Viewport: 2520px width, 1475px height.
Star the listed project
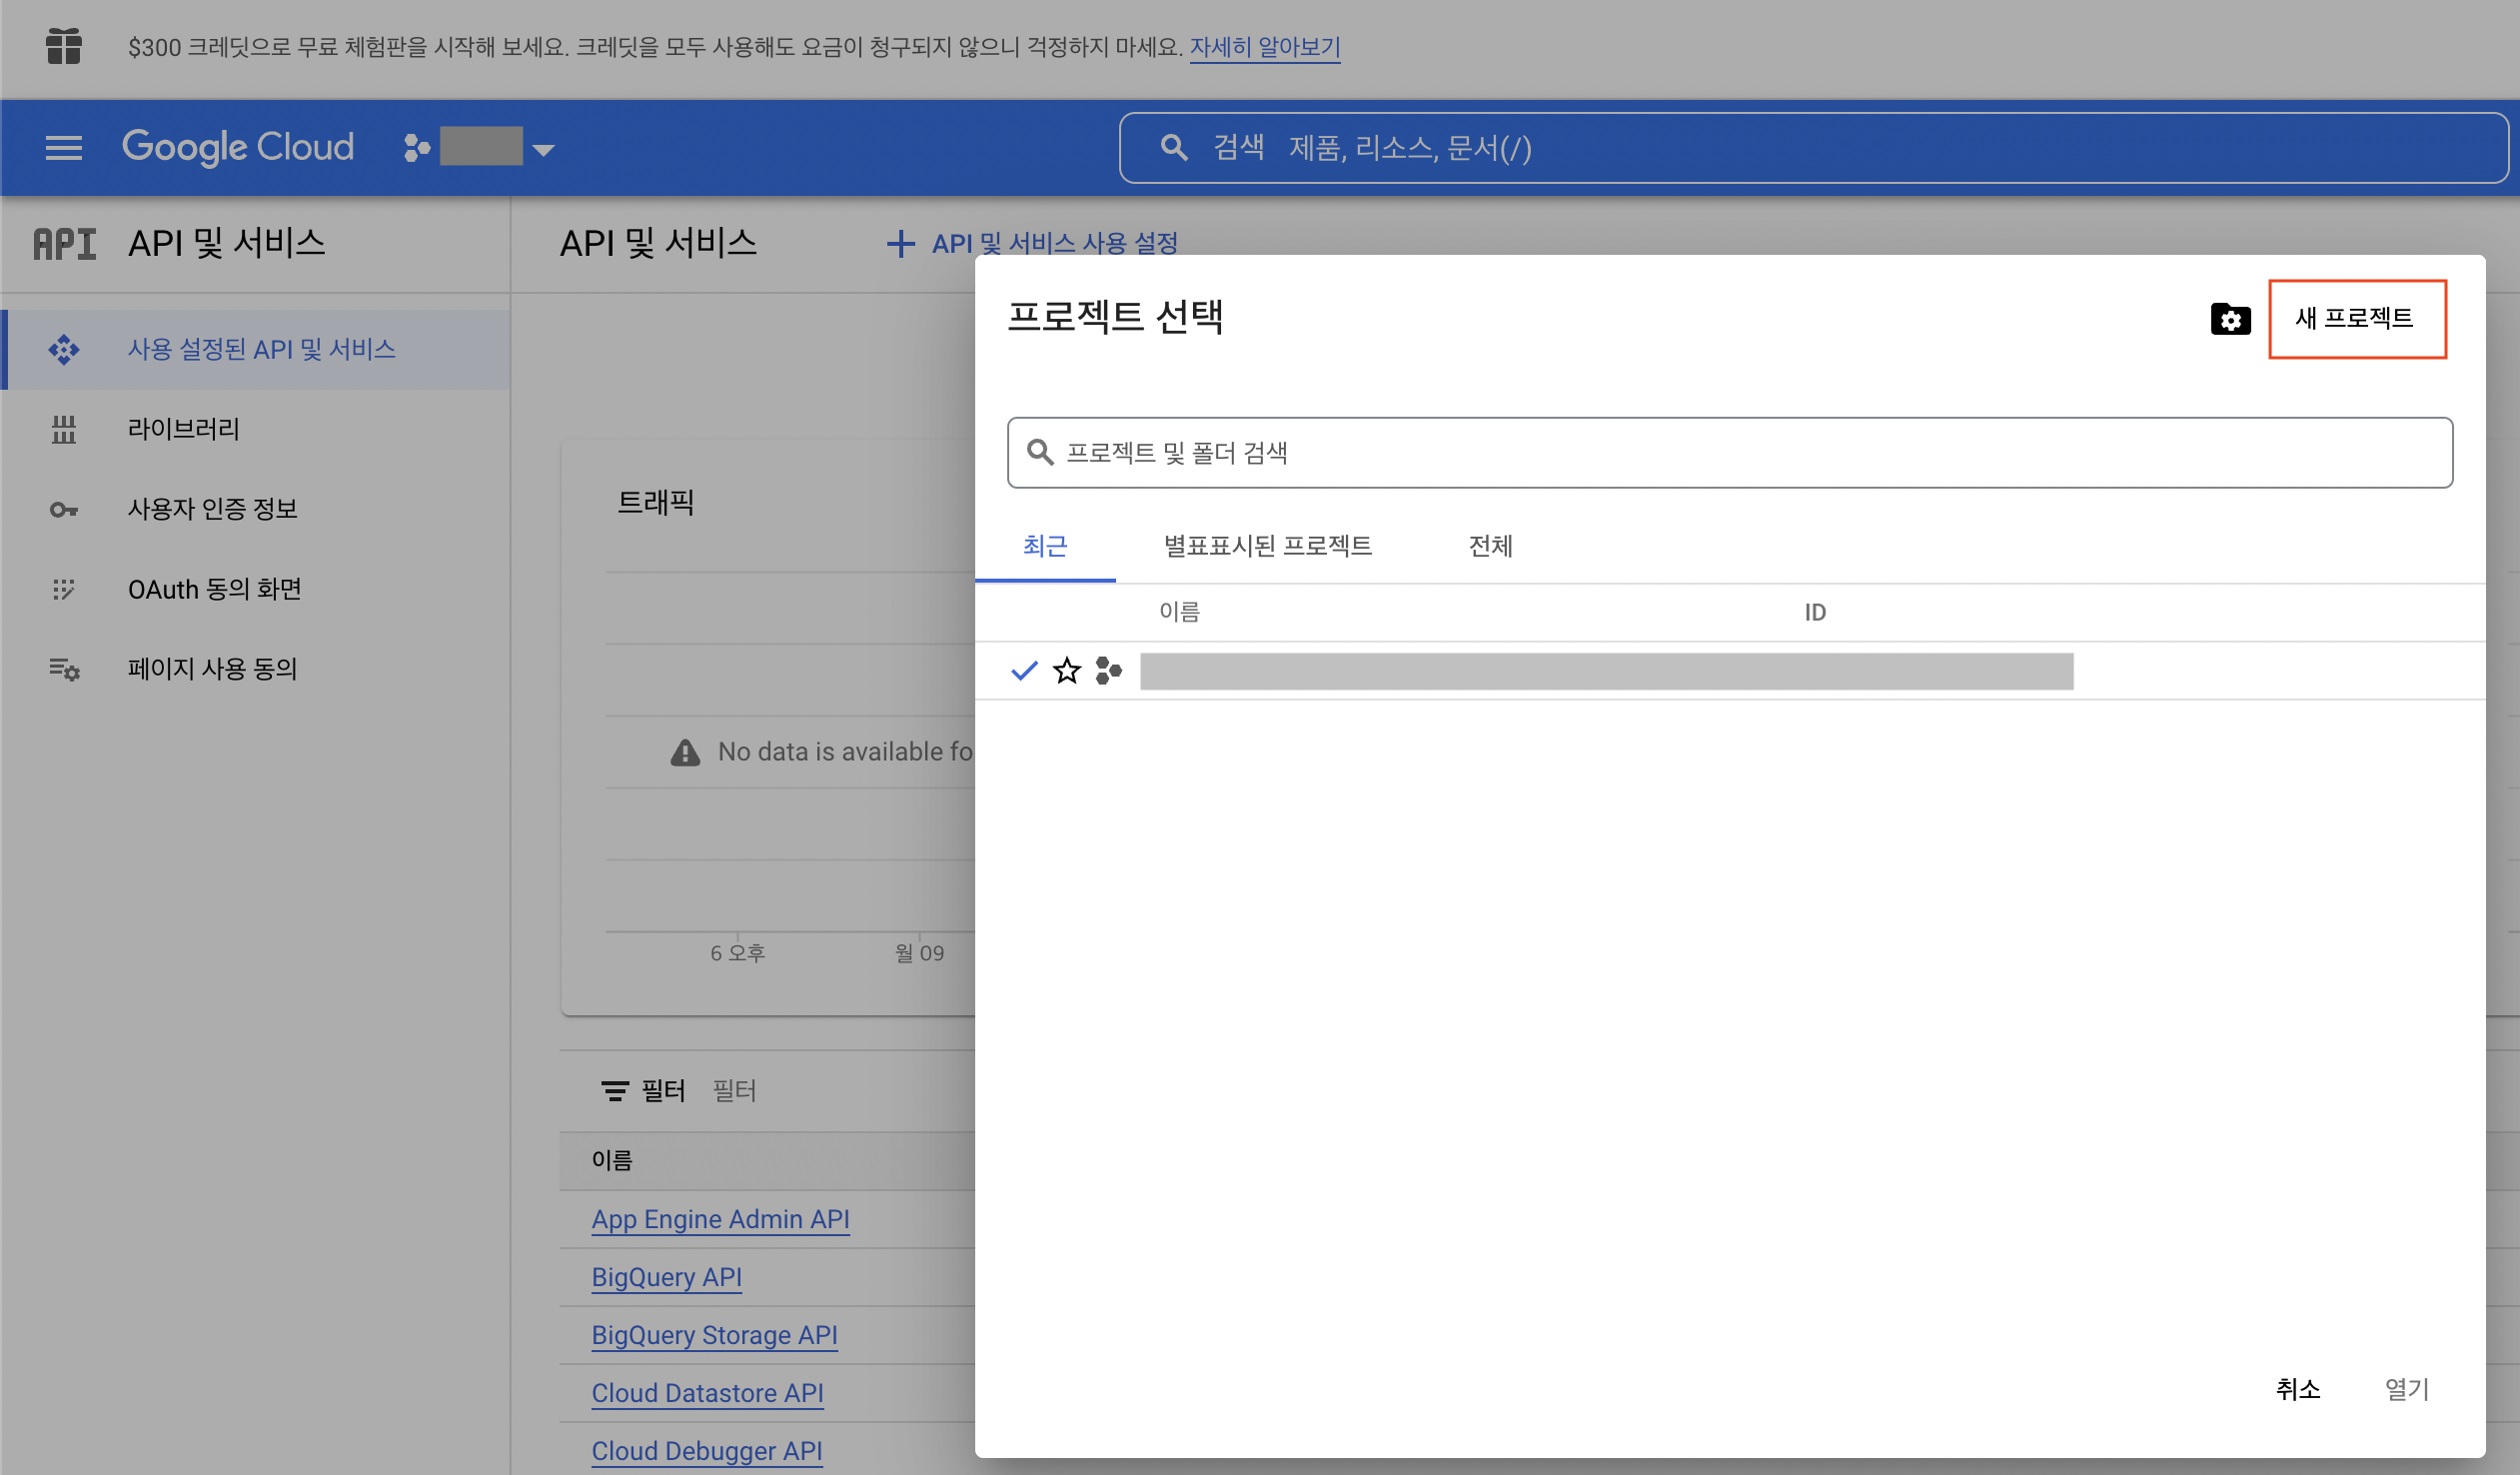pos(1067,670)
